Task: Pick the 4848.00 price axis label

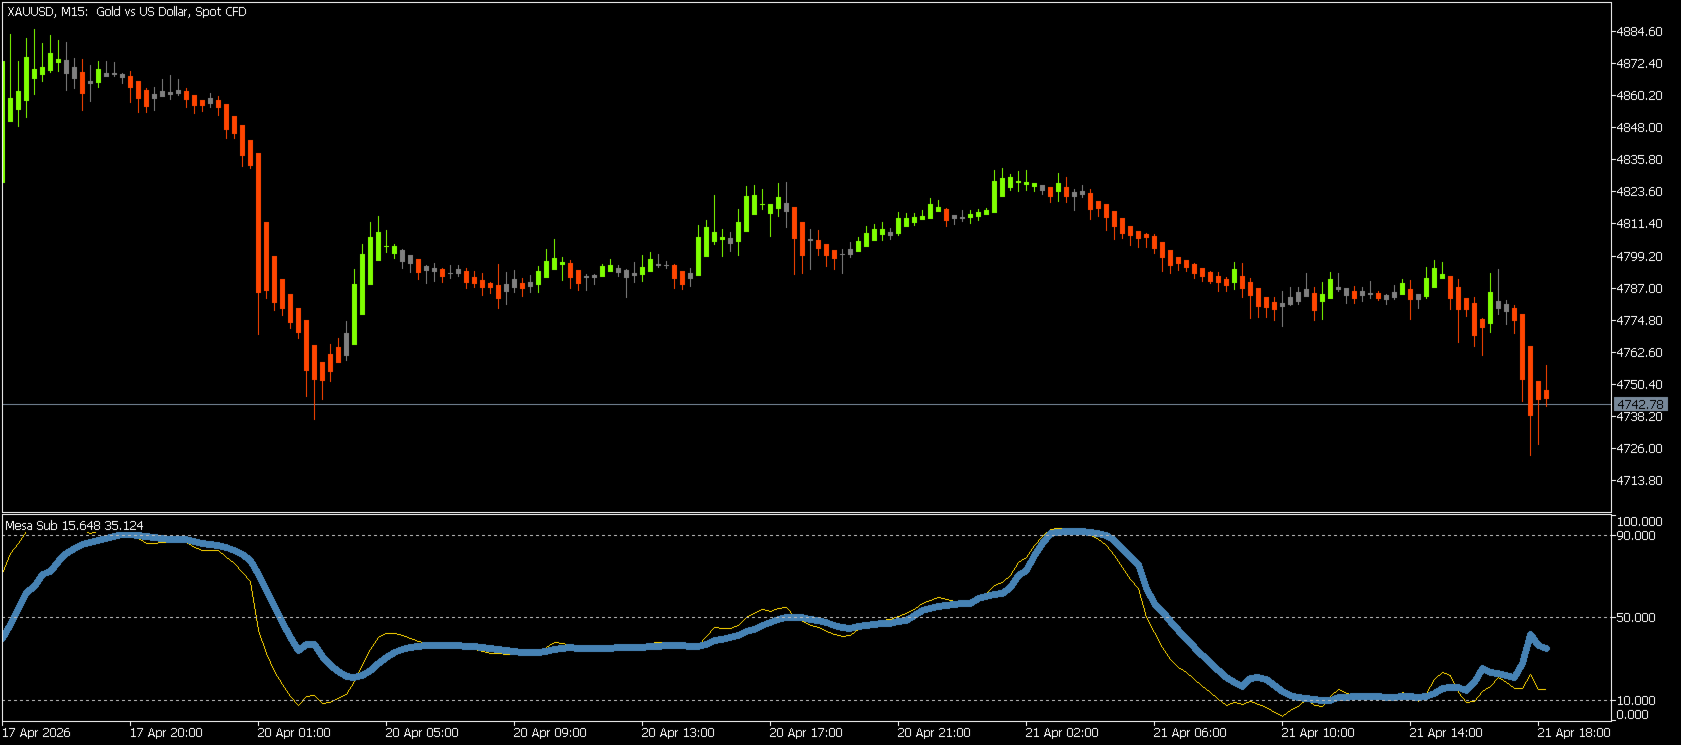Action: [x=1640, y=127]
